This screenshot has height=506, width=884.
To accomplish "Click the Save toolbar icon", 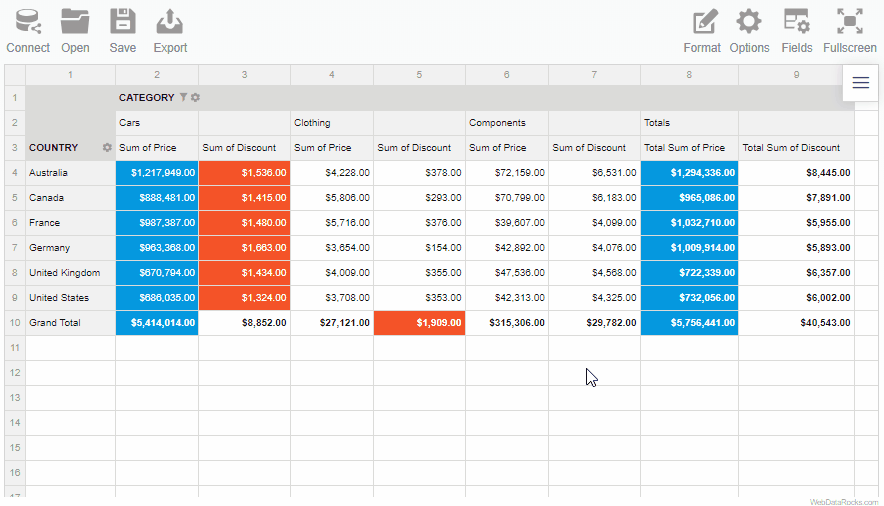I will (x=123, y=22).
